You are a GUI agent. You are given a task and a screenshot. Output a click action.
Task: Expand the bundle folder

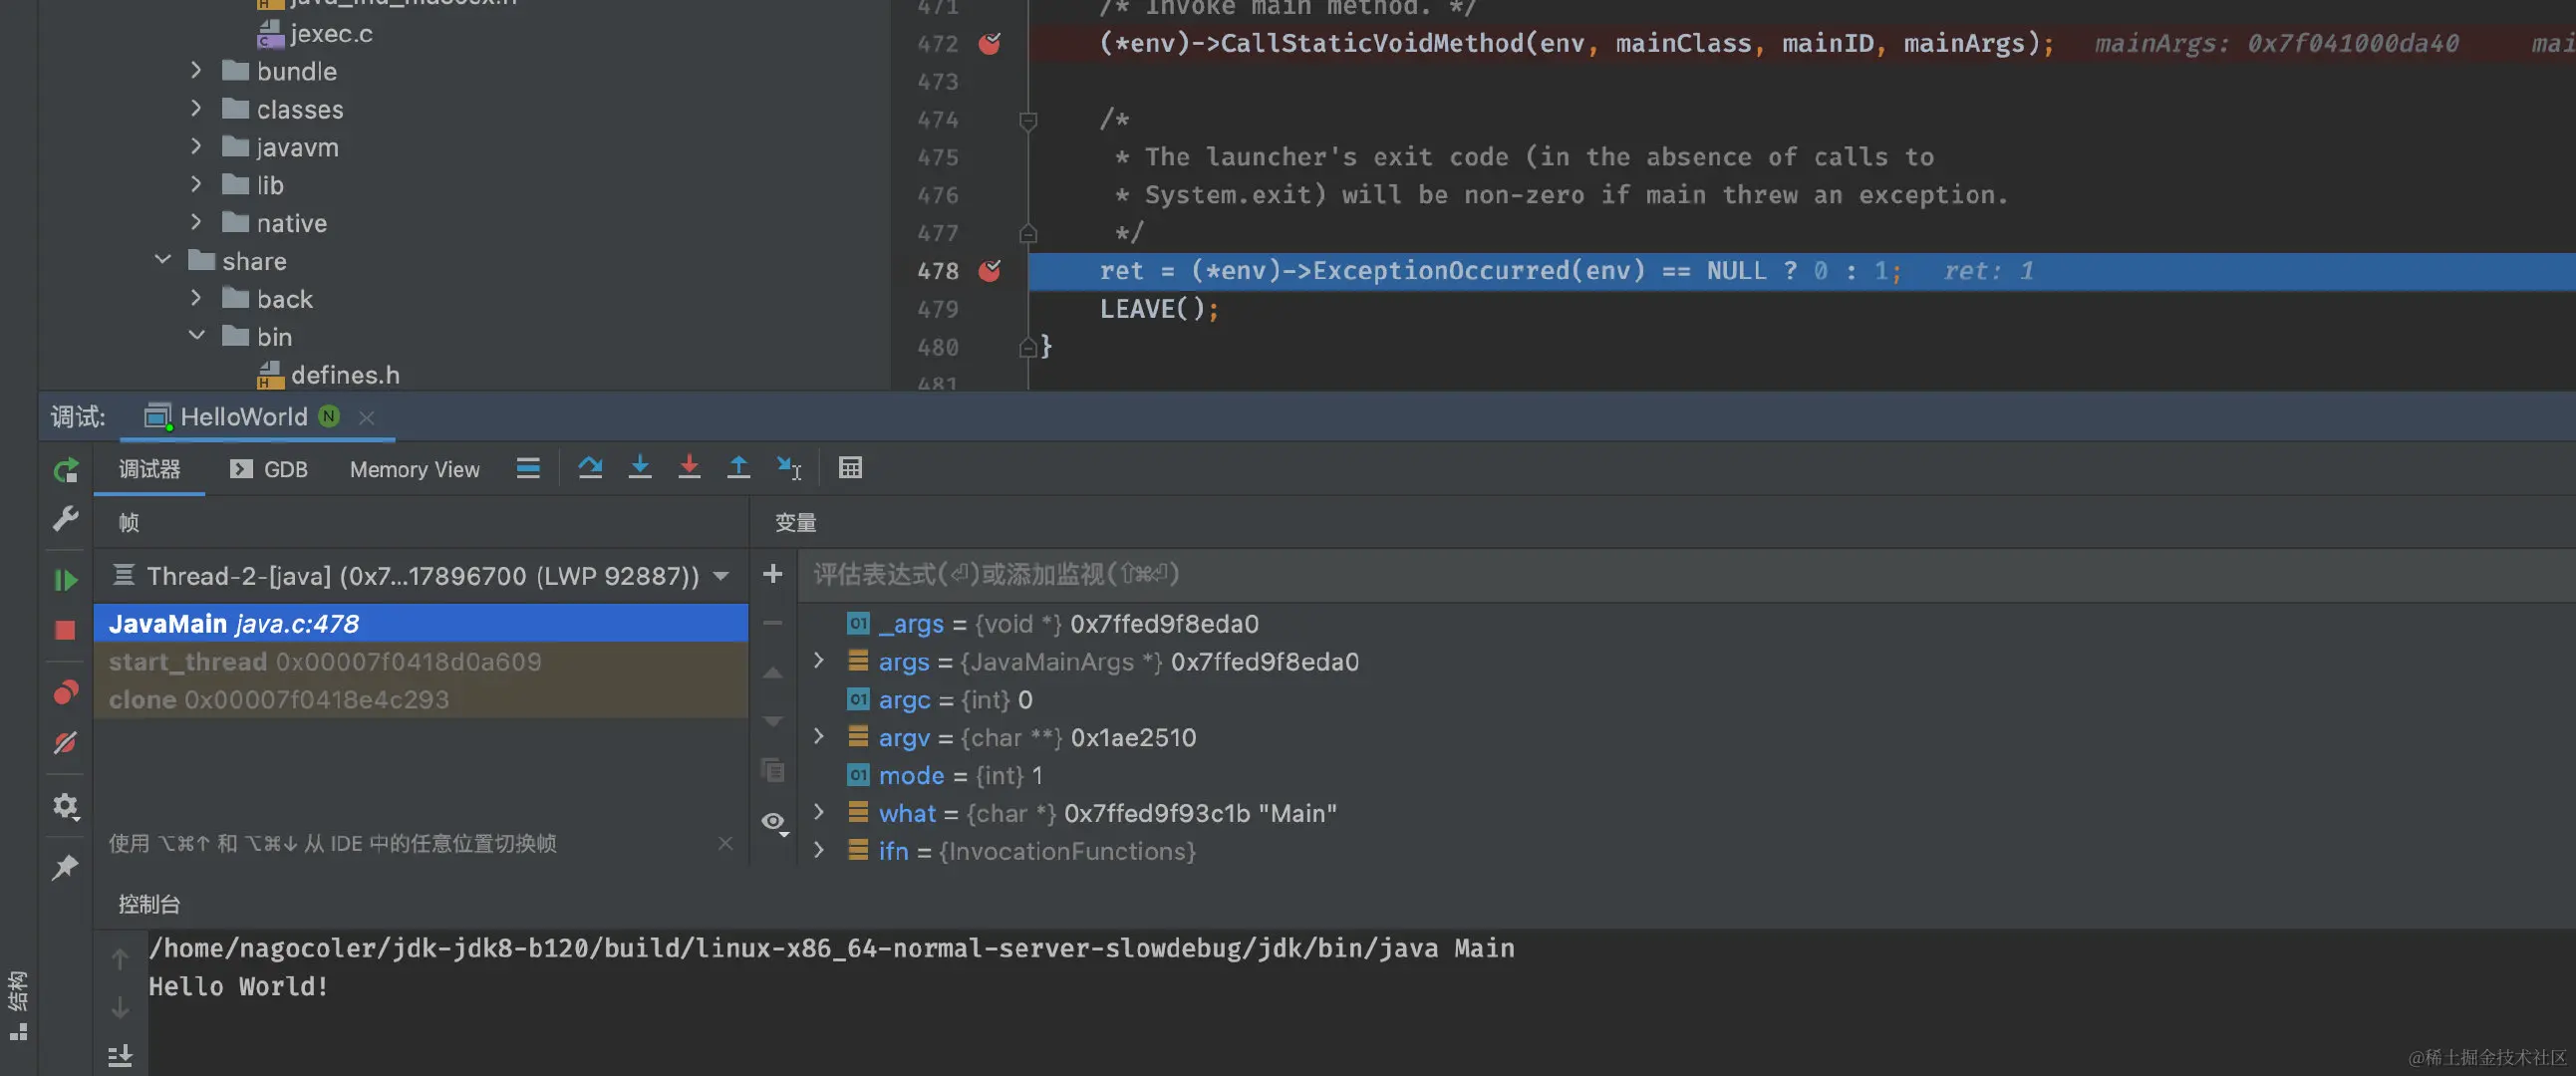(x=196, y=71)
